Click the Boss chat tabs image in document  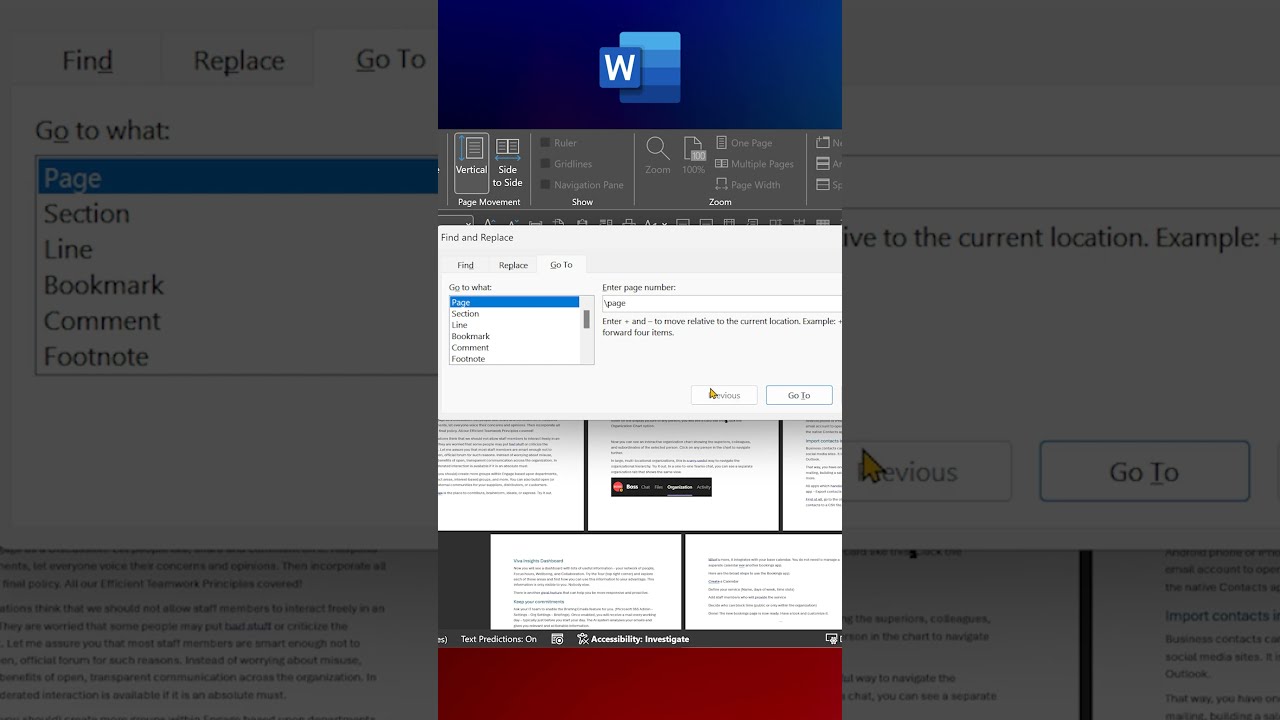point(661,487)
